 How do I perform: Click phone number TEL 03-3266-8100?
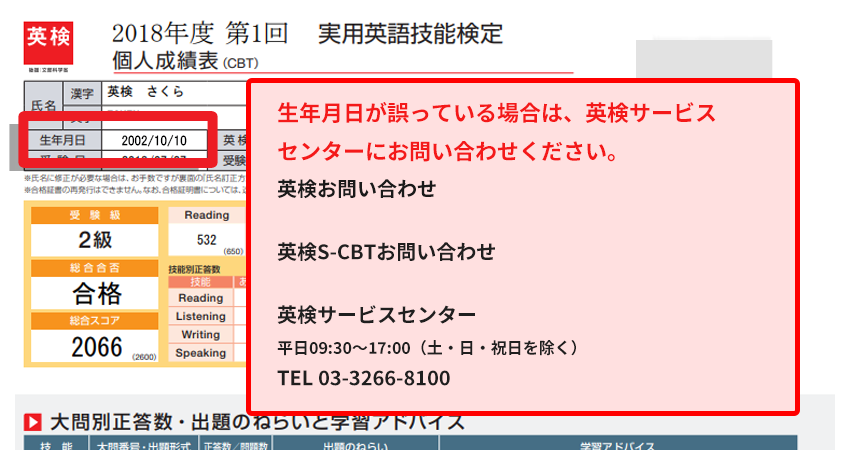[x=364, y=378]
